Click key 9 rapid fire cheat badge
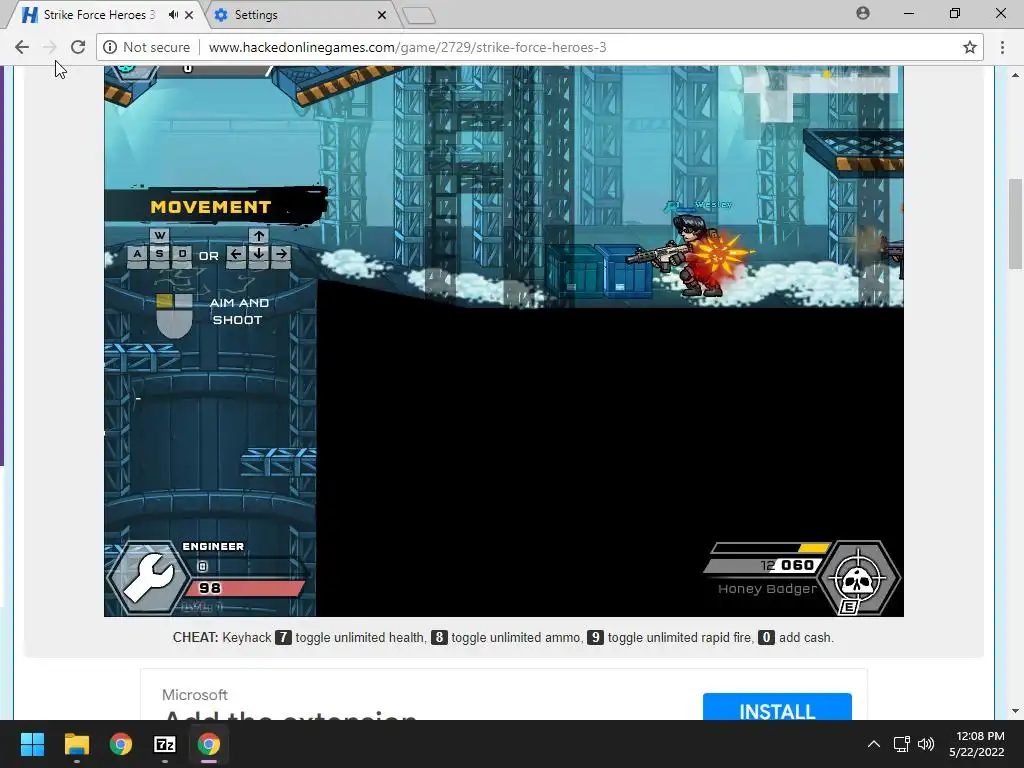 [x=595, y=637]
